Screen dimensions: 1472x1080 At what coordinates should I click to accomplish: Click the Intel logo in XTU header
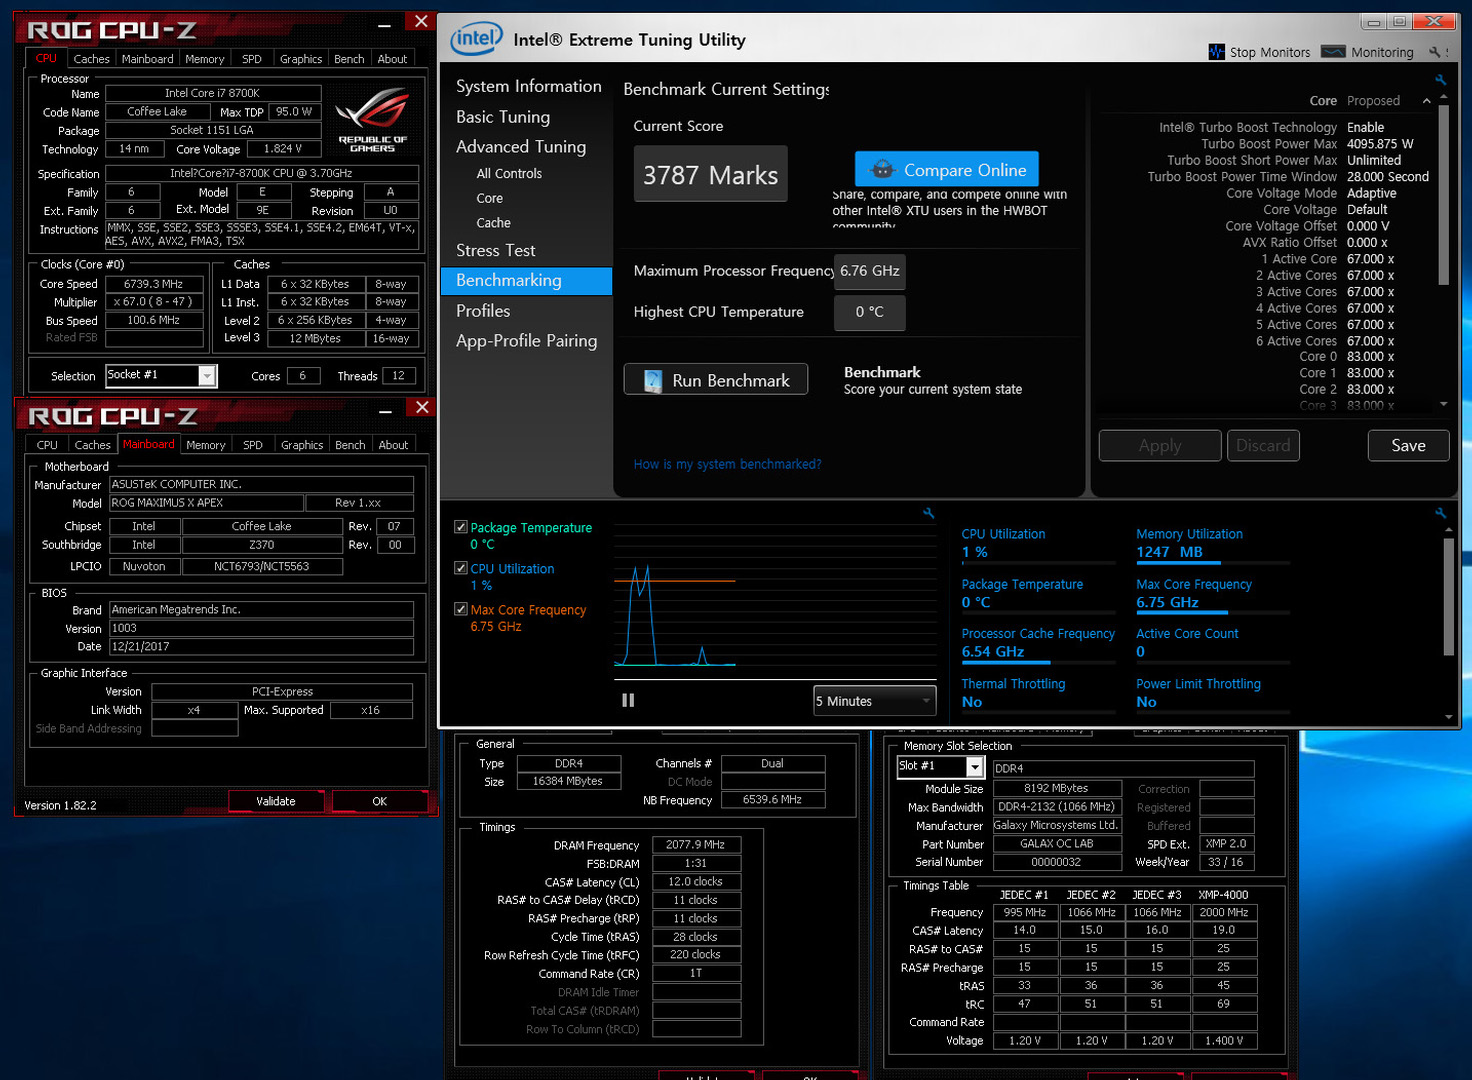pyautogui.click(x=476, y=39)
